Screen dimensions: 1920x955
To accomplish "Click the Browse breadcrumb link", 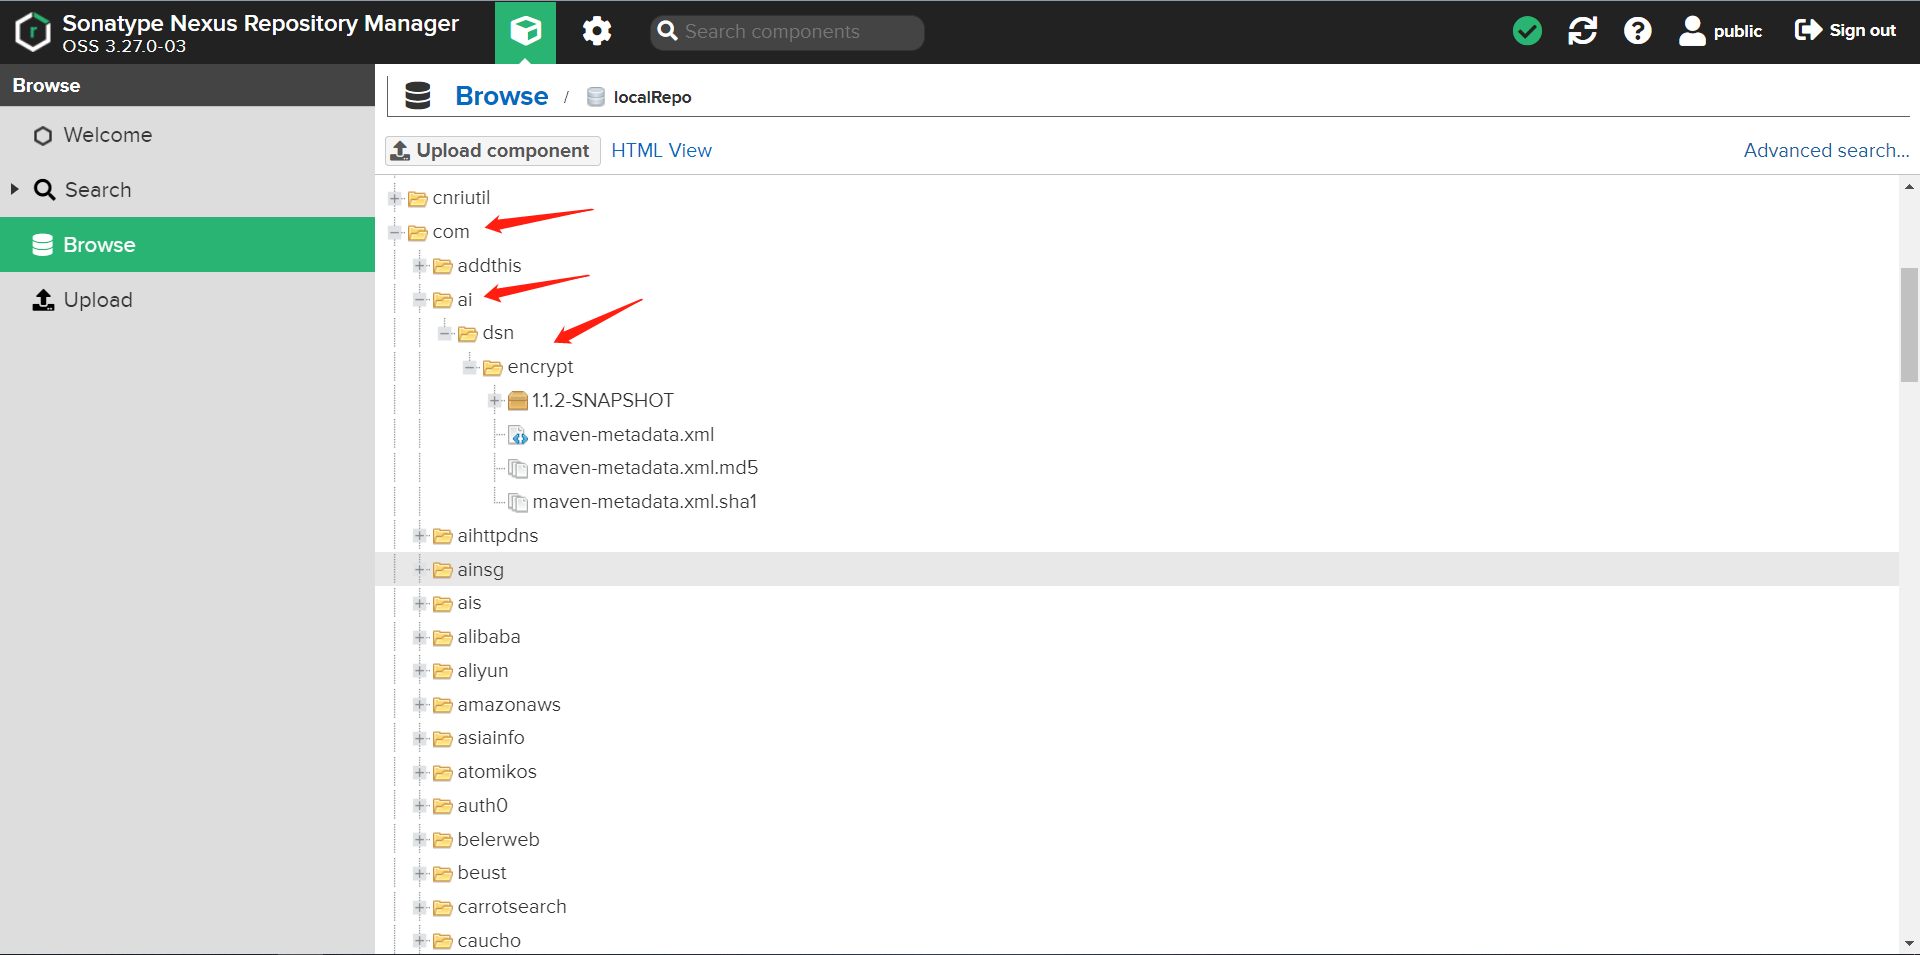I will pyautogui.click(x=502, y=96).
